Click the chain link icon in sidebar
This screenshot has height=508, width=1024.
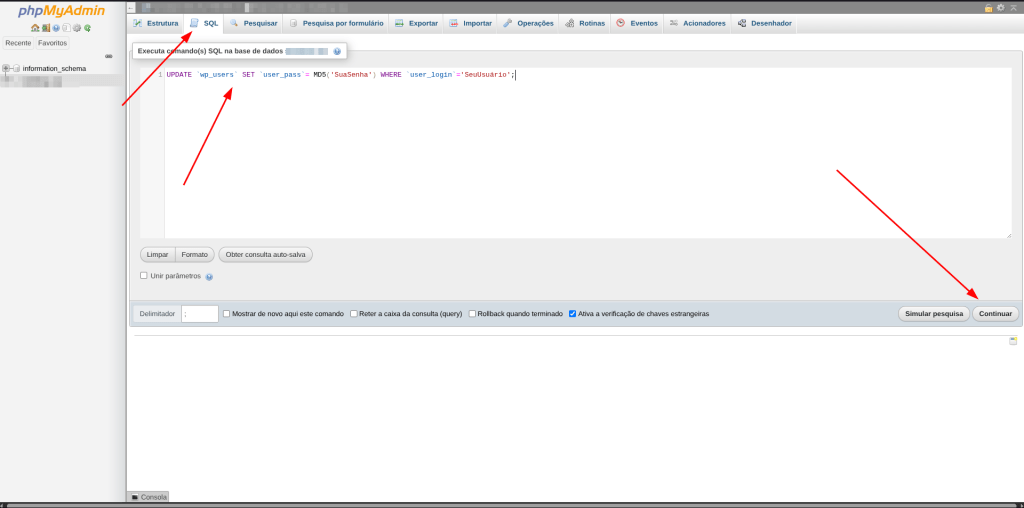[109, 56]
